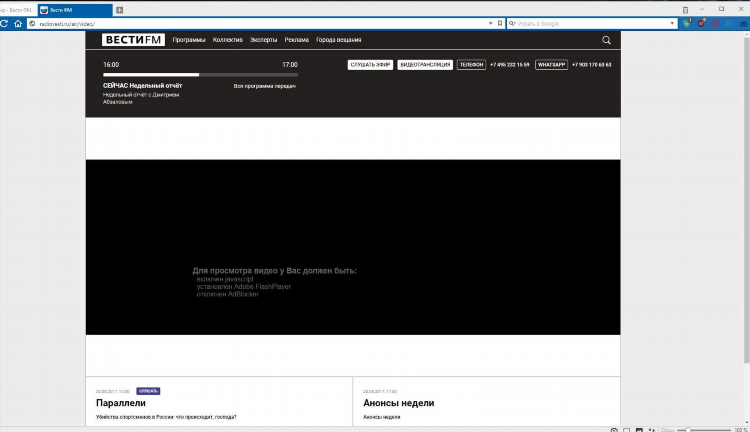Image resolution: width=750 pixels, height=432 pixels.
Task: Open Убийства спортсменов в России article text
Action: point(166,417)
